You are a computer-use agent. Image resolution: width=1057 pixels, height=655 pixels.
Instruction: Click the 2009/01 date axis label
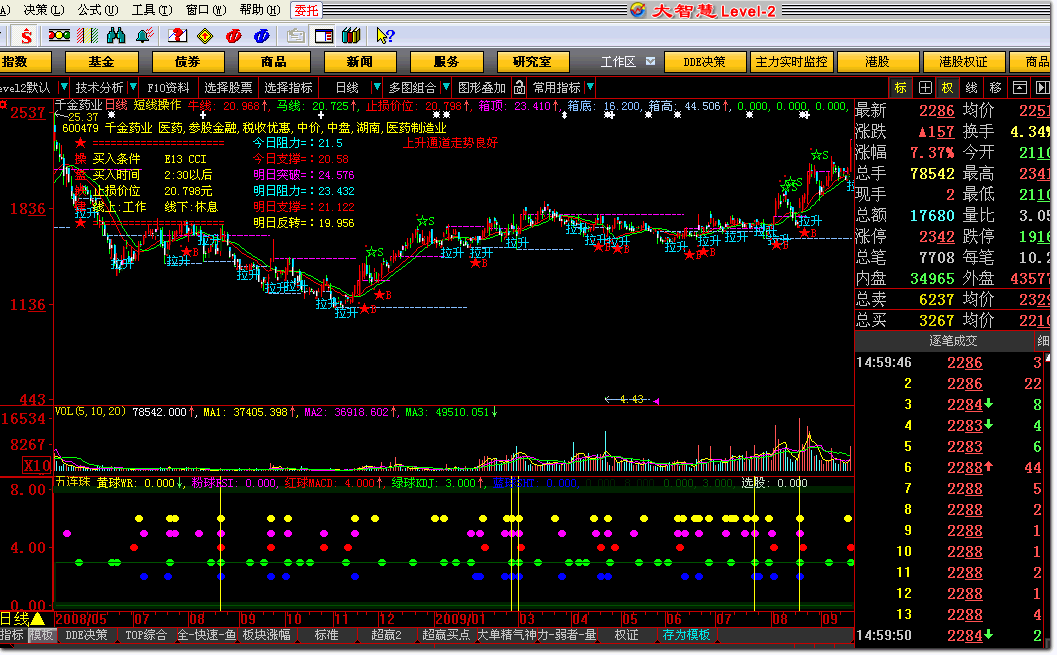point(460,619)
